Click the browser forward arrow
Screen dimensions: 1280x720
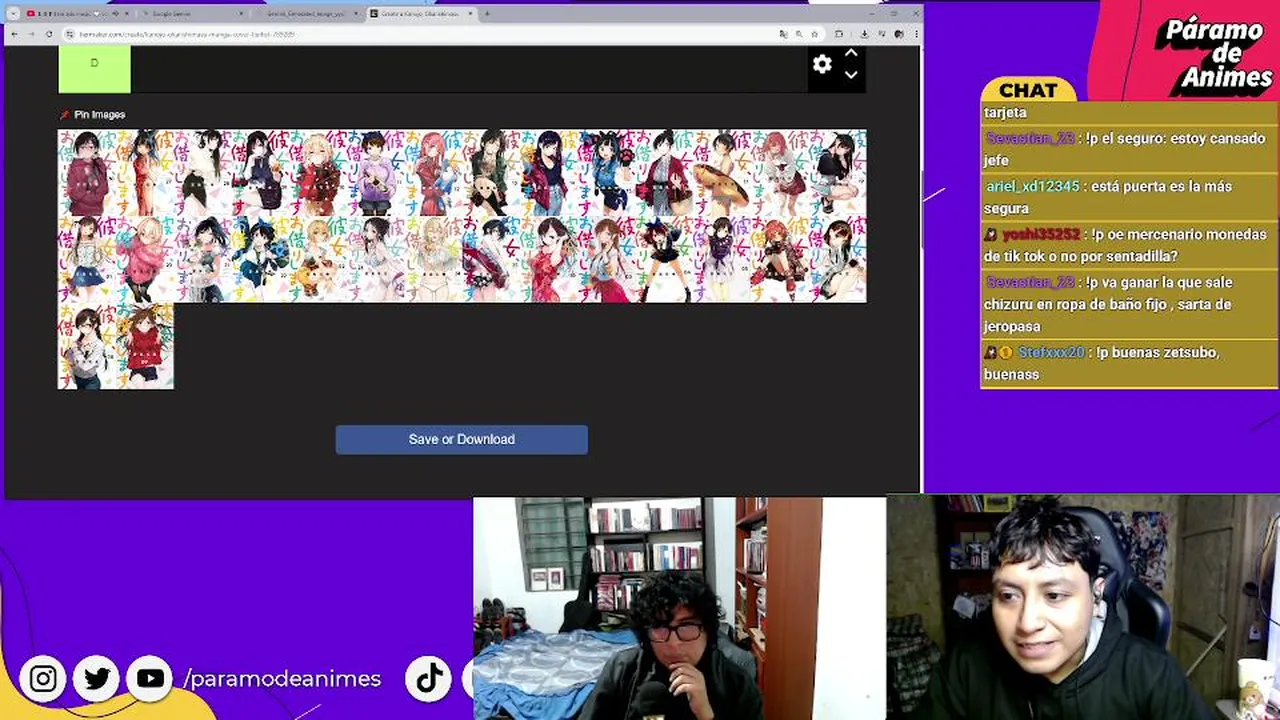click(x=31, y=34)
